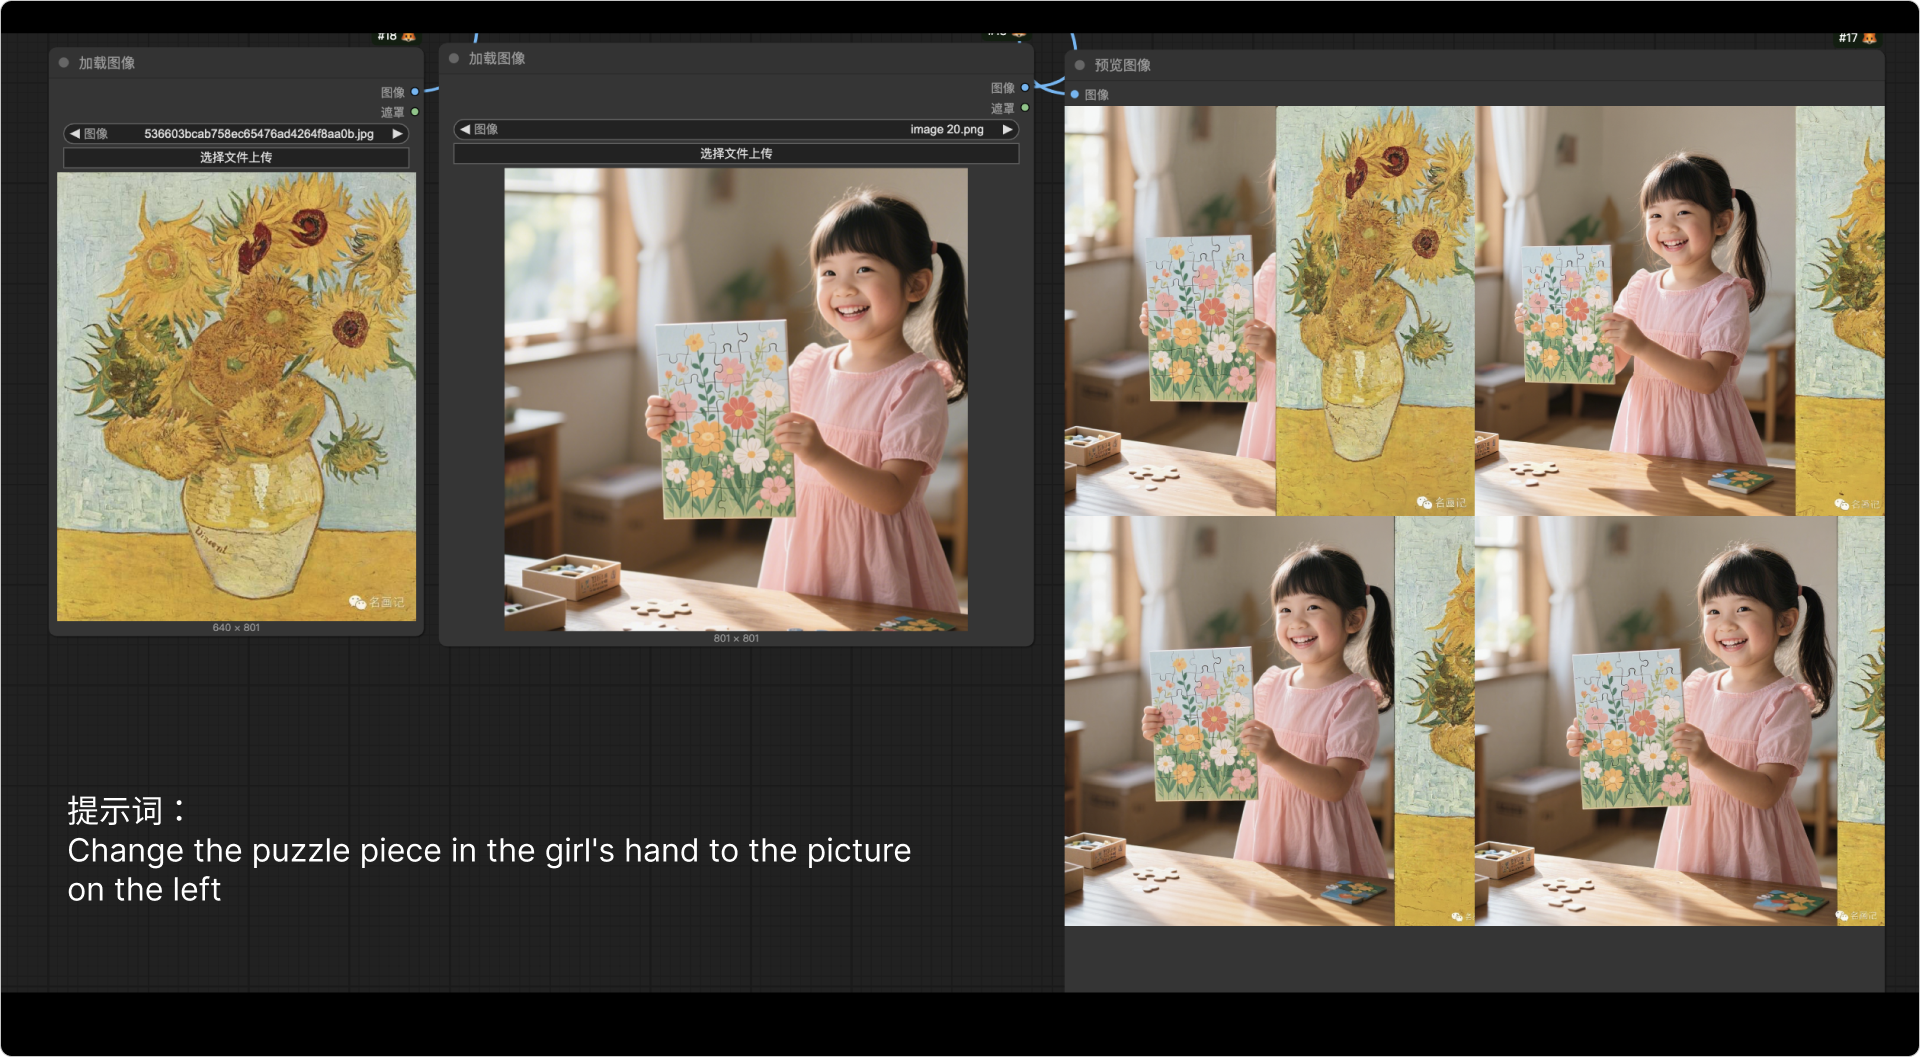Select previous image with left arrow beside image 20.png
The width and height of the screenshot is (1920, 1057).
[x=464, y=130]
